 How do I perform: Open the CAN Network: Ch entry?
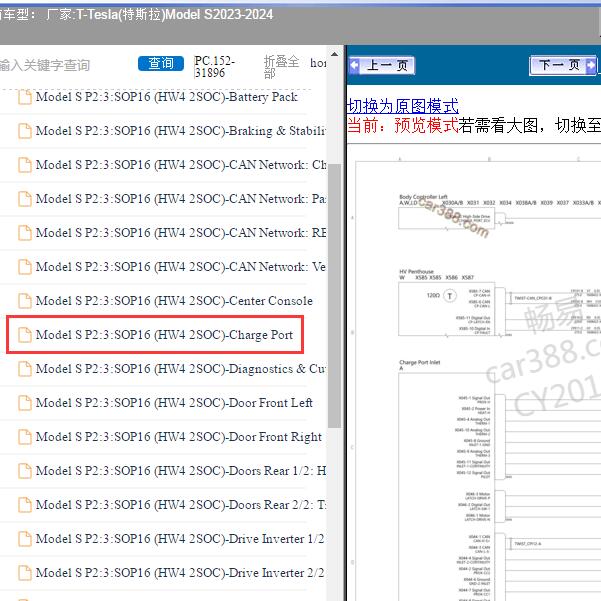[181, 165]
